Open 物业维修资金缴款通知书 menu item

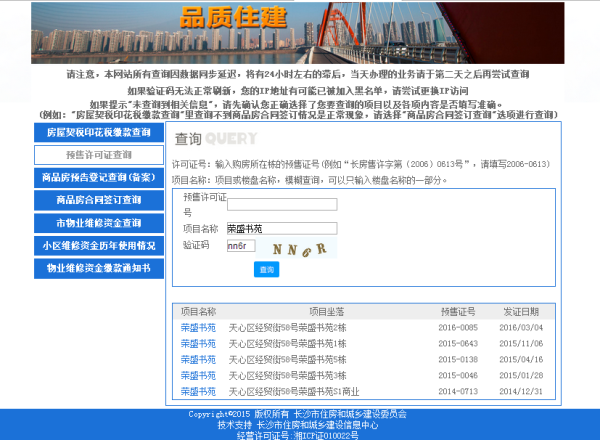[98, 268]
